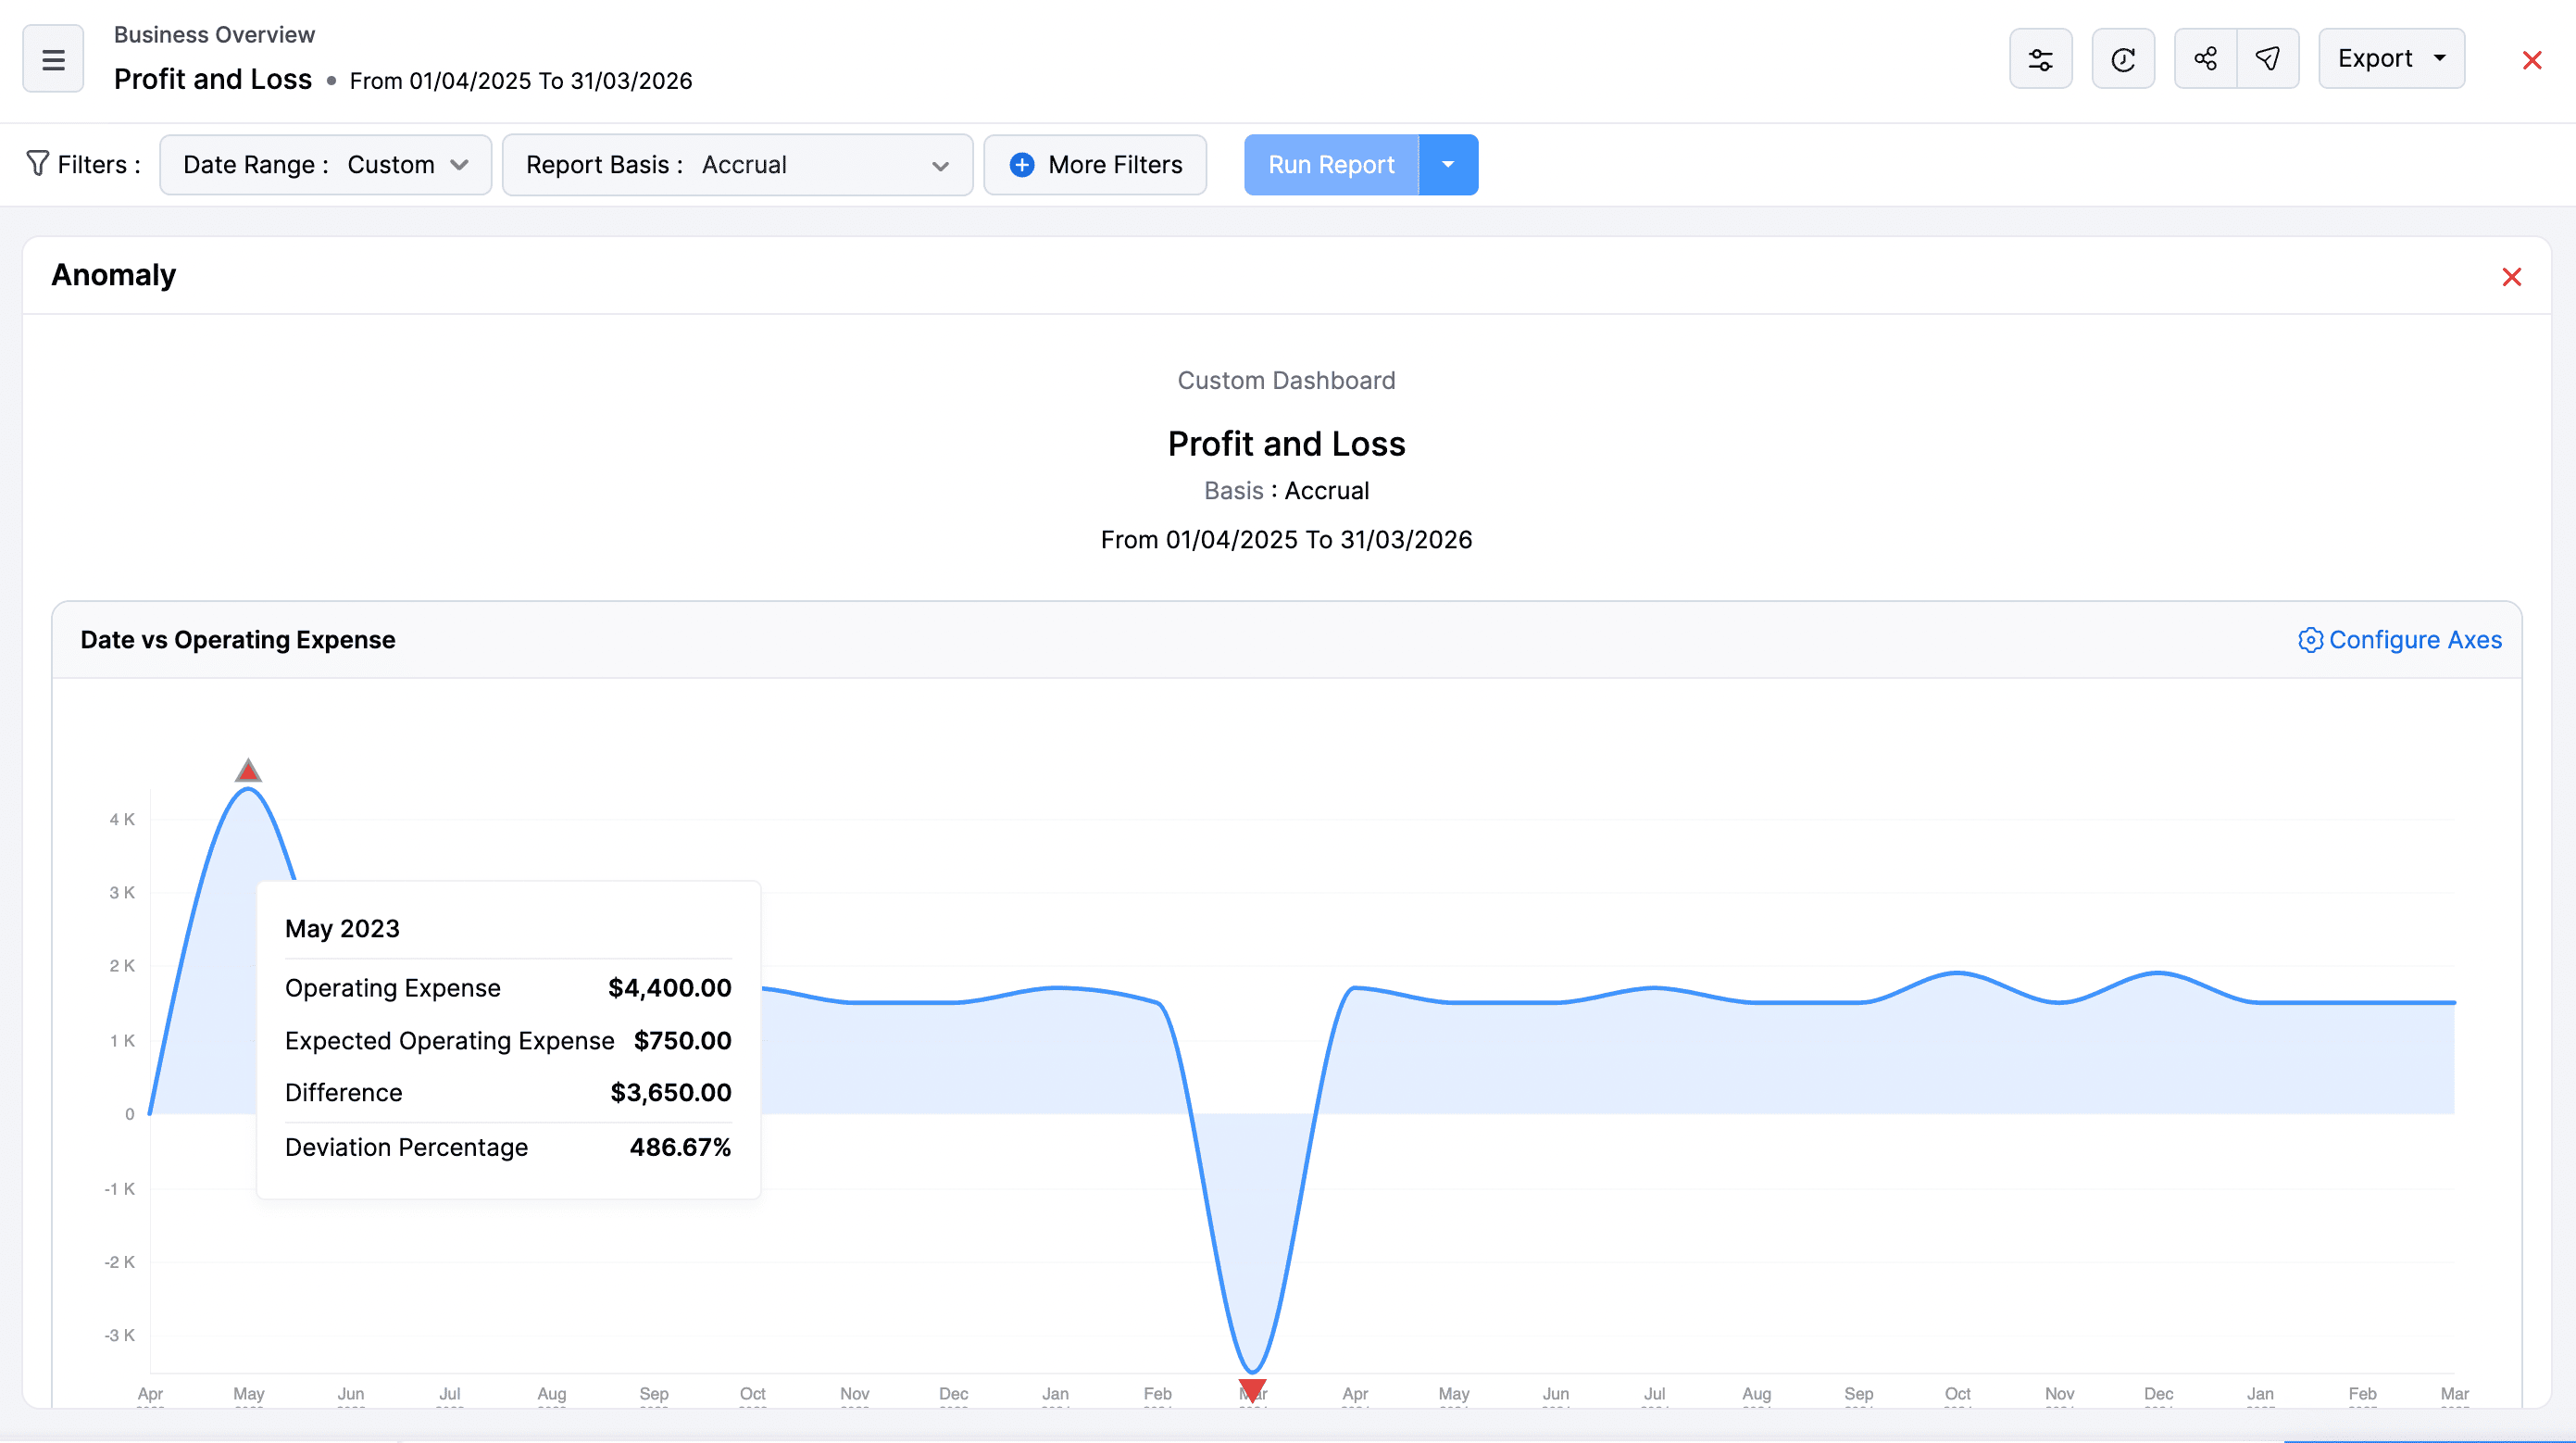The width and height of the screenshot is (2576, 1443).
Task: Select the share report icon
Action: click(x=2205, y=58)
